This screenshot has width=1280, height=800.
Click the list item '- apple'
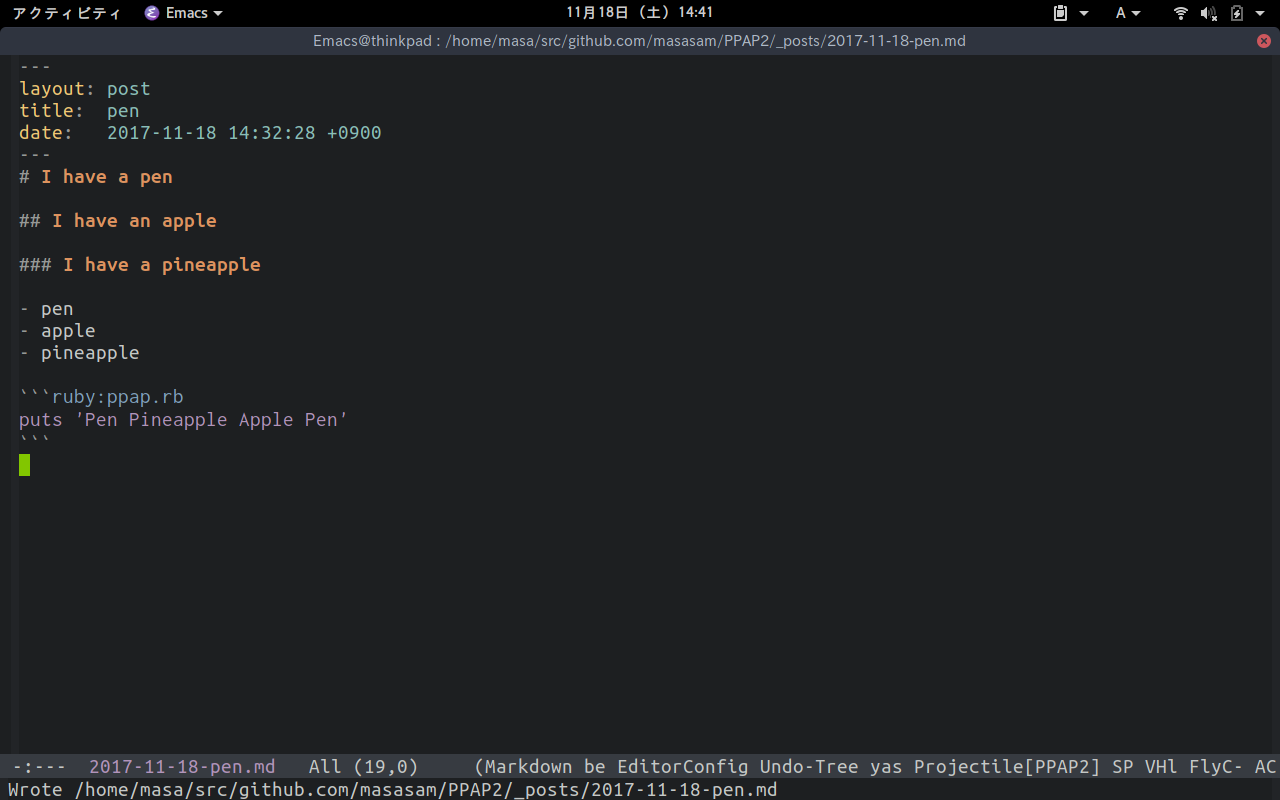(57, 331)
